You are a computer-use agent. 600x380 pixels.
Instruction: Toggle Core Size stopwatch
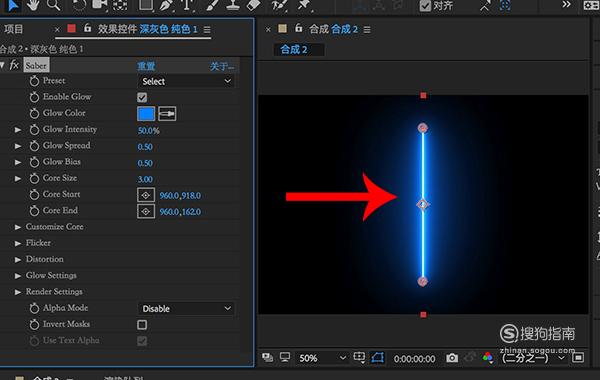pyautogui.click(x=34, y=179)
